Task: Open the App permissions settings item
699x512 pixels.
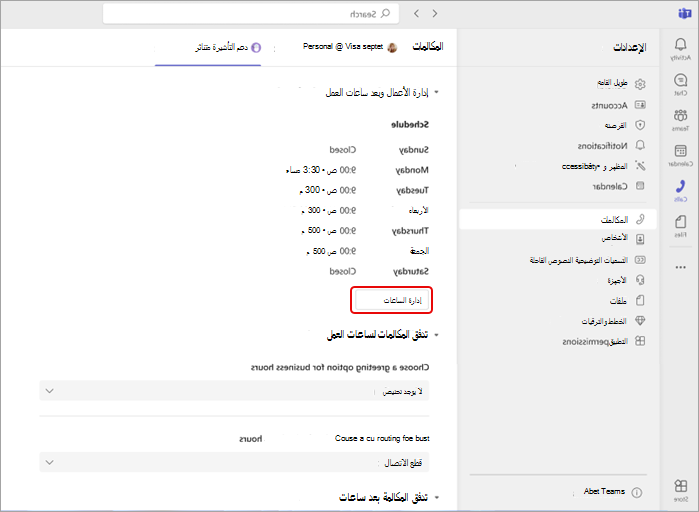Action: point(604,341)
